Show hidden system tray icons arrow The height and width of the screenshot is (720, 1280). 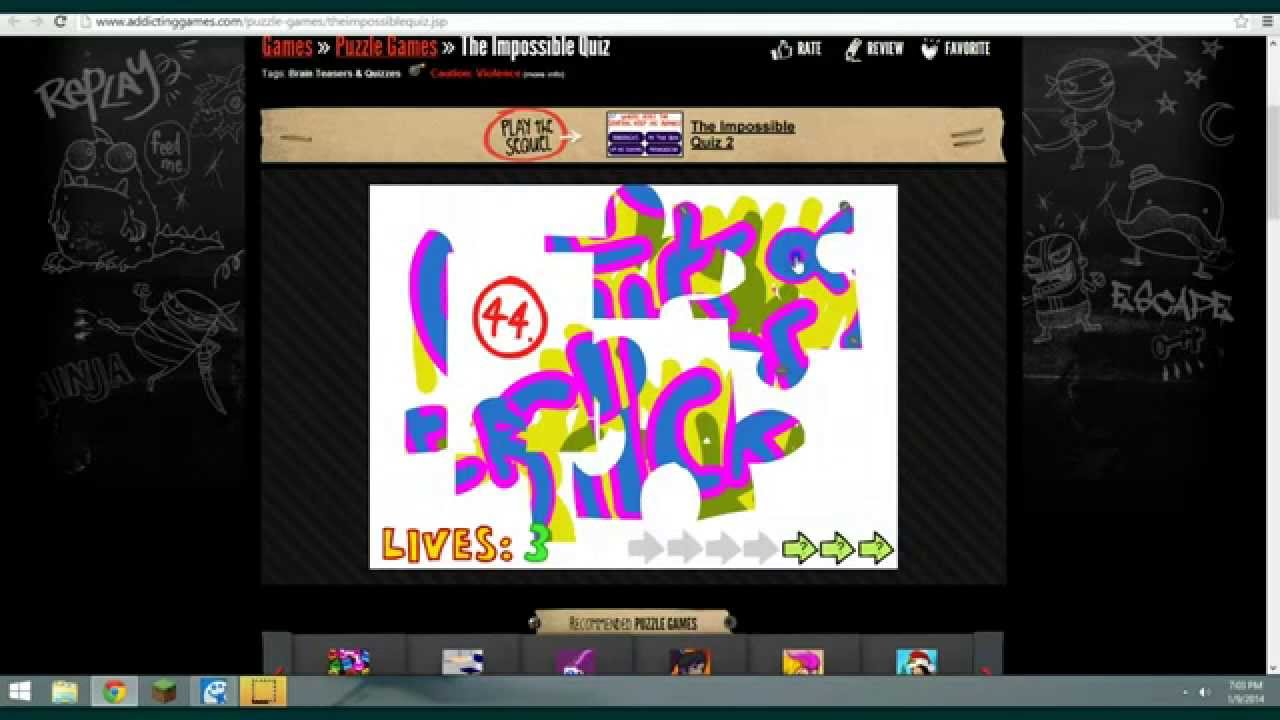coord(1186,692)
